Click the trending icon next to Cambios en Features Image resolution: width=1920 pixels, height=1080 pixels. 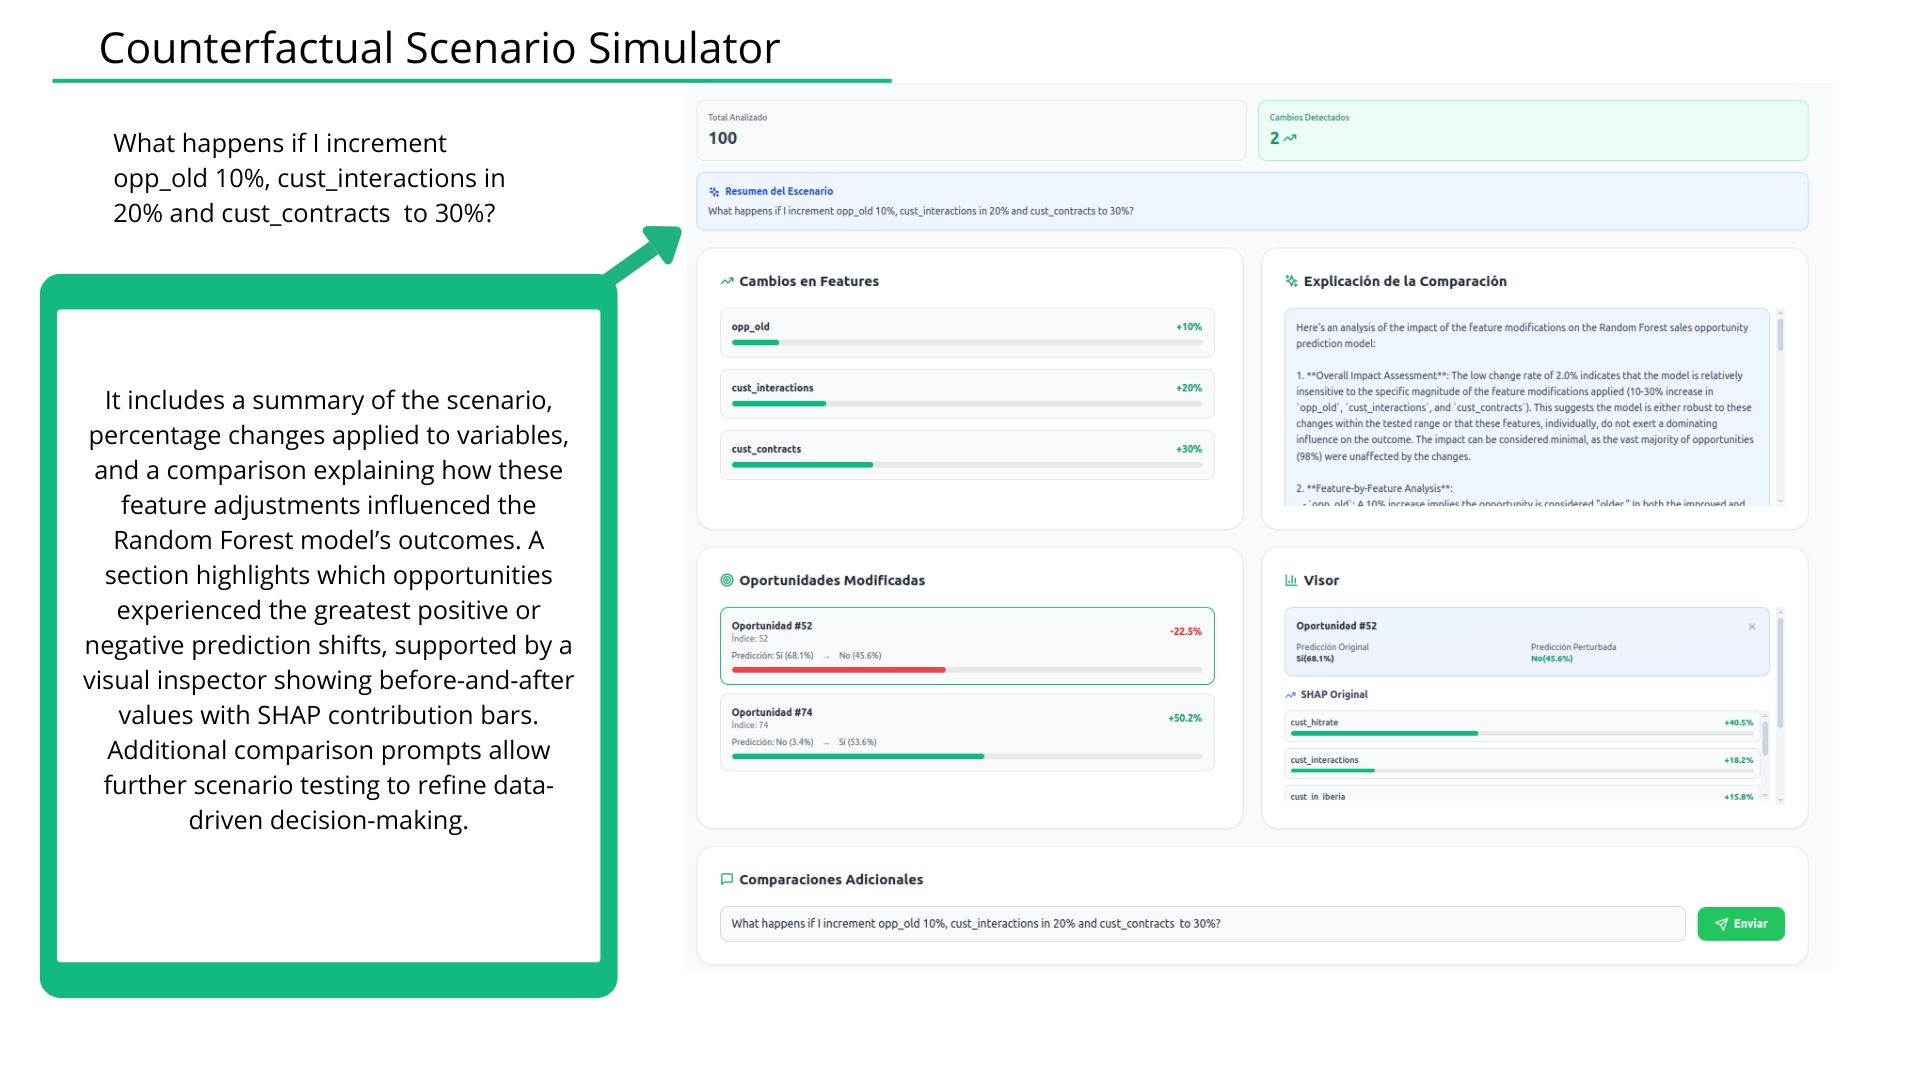click(727, 281)
